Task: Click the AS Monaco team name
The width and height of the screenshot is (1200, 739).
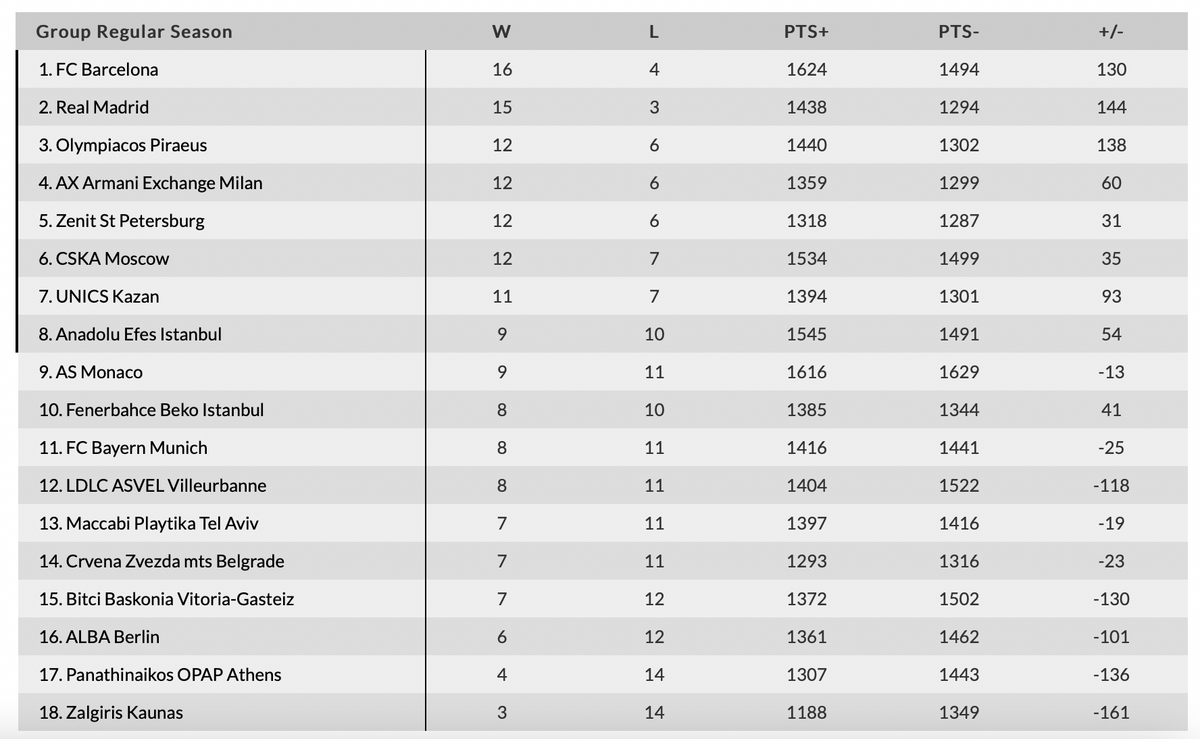Action: (x=91, y=372)
